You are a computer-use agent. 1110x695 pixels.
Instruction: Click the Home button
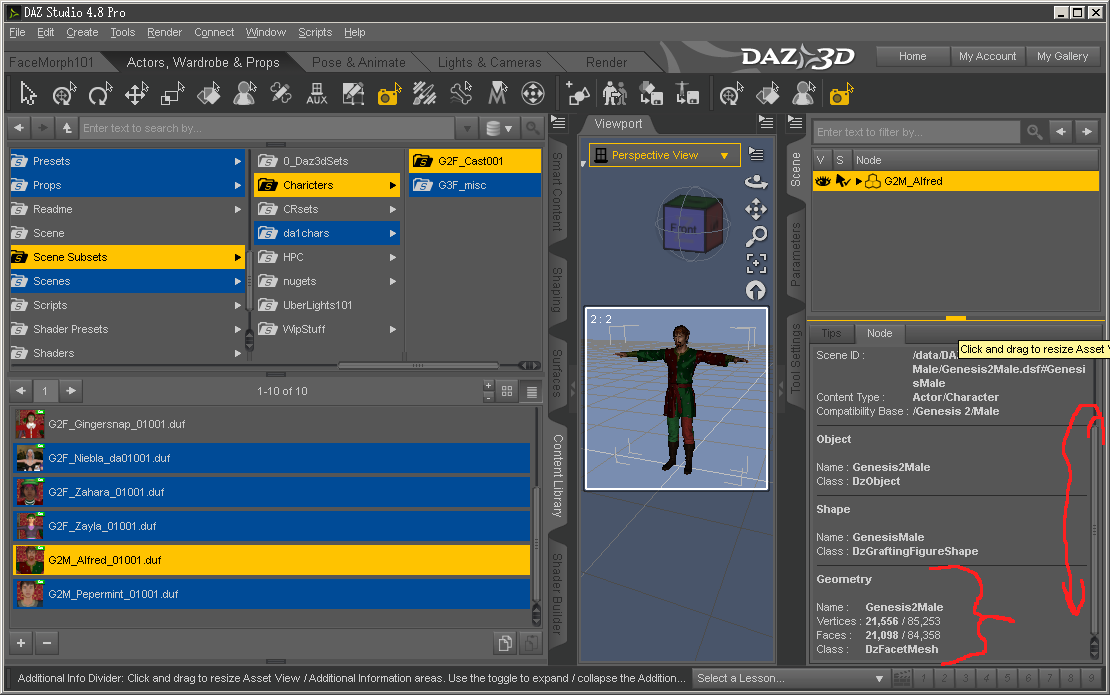pos(912,56)
